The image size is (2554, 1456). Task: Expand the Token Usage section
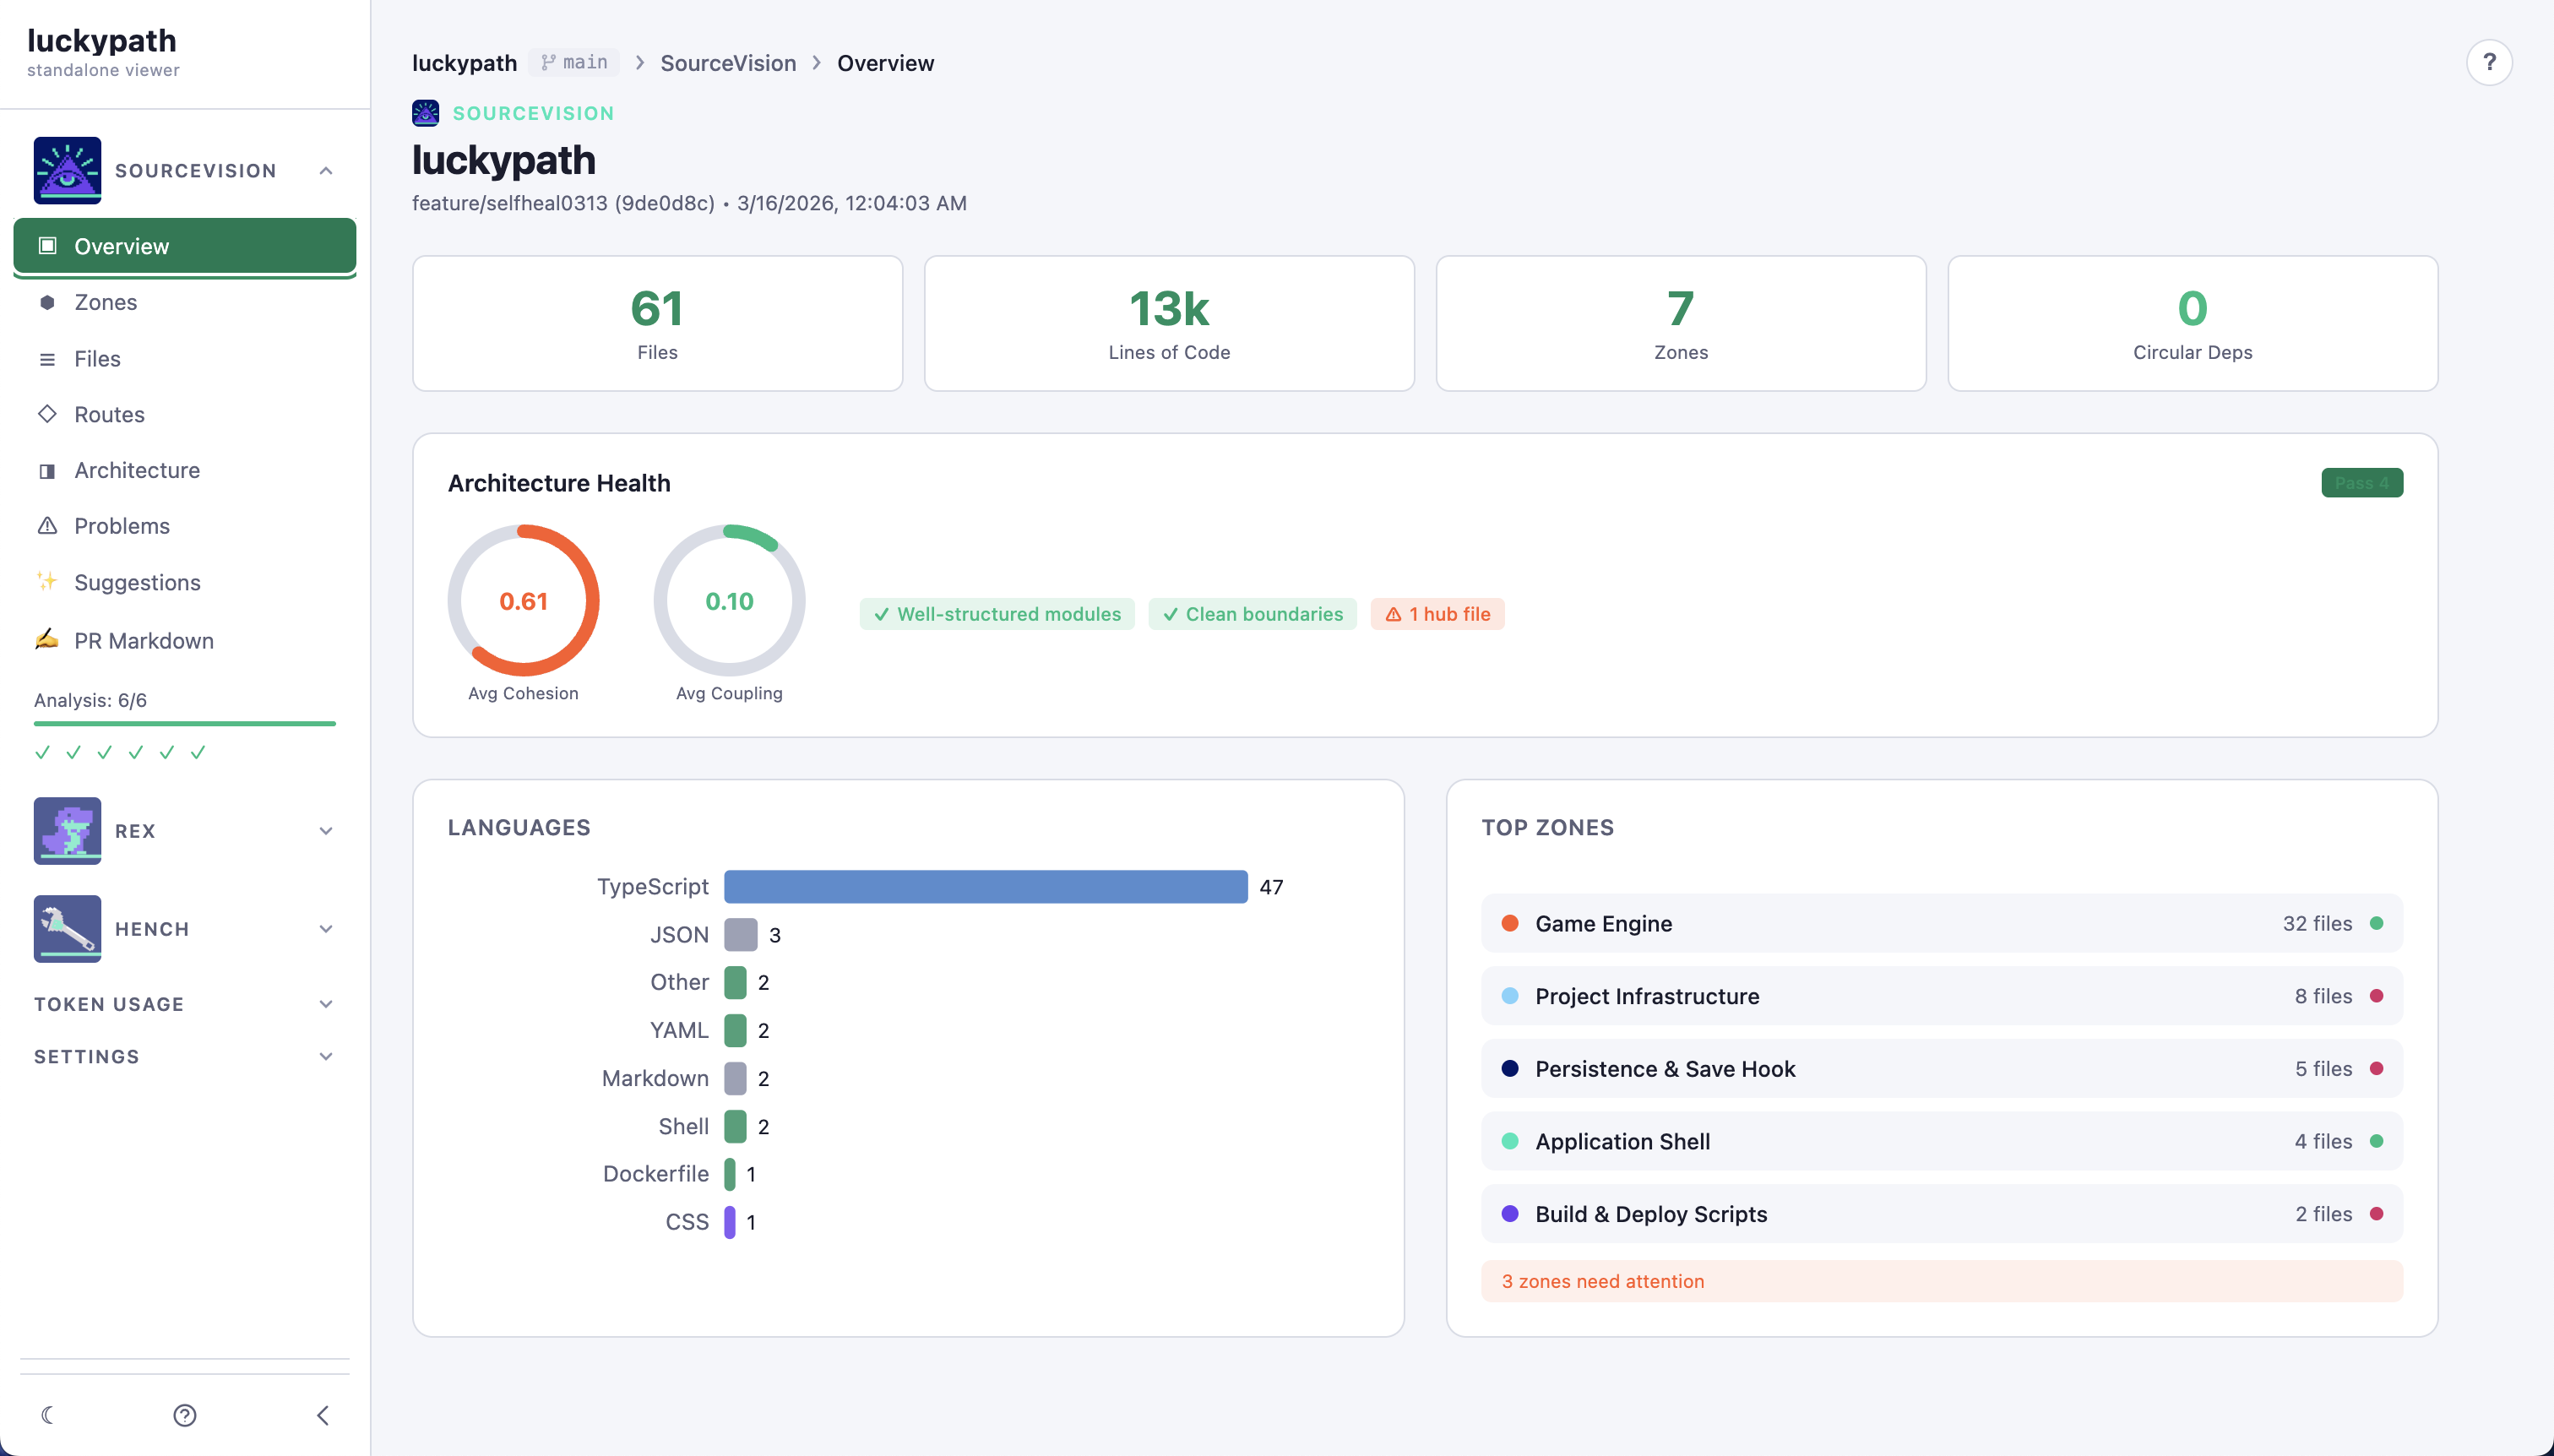326,1004
